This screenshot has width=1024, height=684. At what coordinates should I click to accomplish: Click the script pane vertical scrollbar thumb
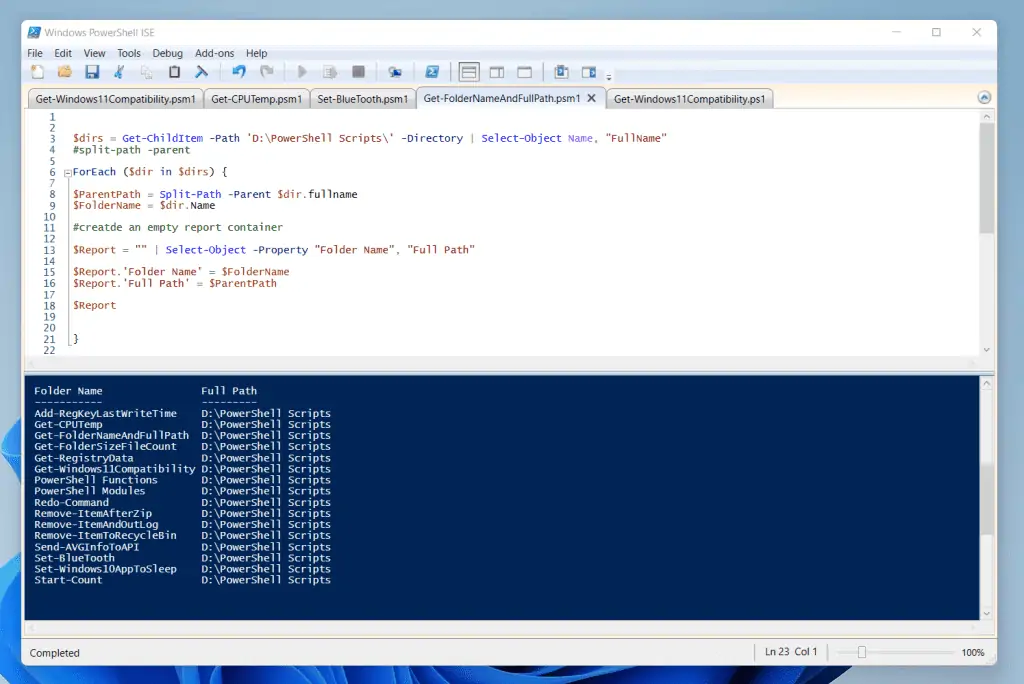tap(987, 178)
